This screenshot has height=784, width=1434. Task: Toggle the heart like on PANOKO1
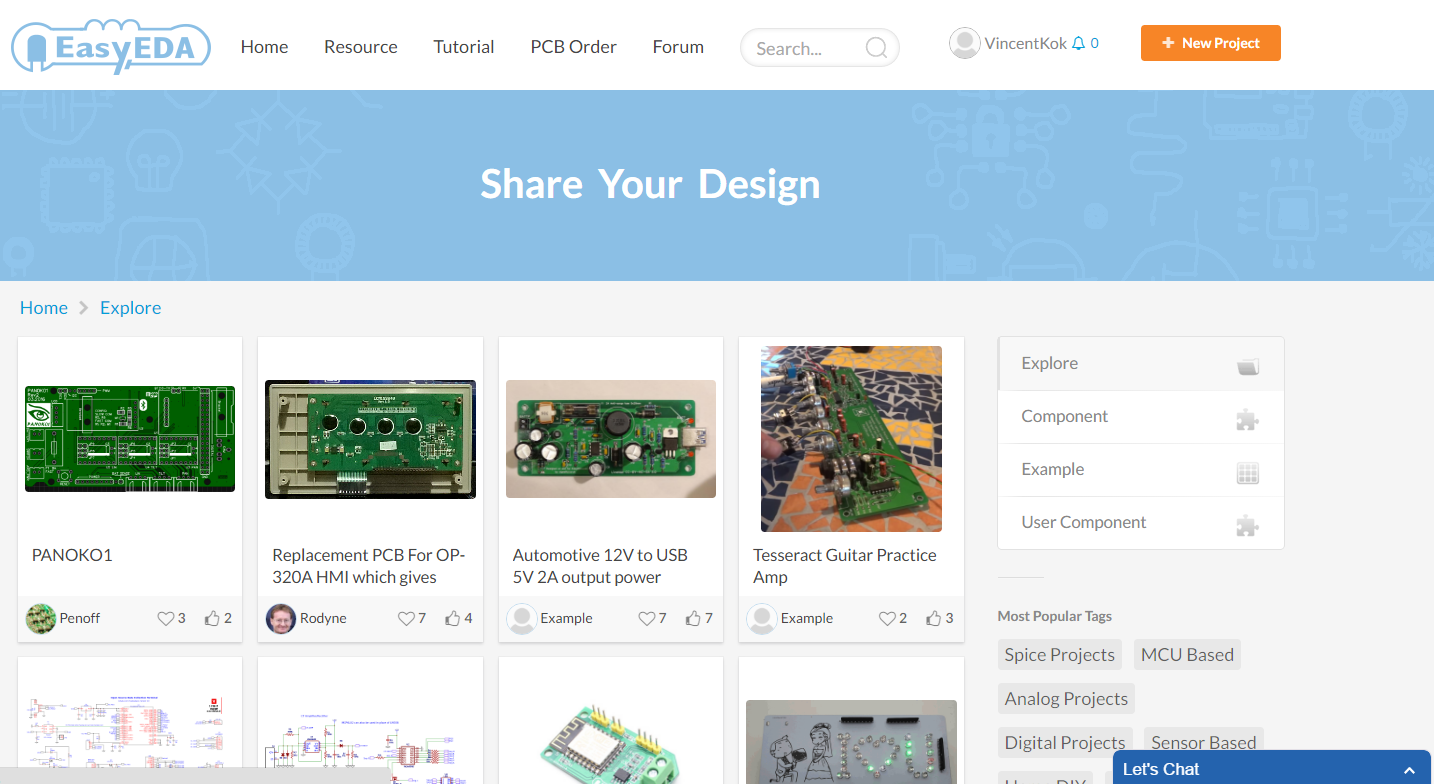click(x=165, y=618)
